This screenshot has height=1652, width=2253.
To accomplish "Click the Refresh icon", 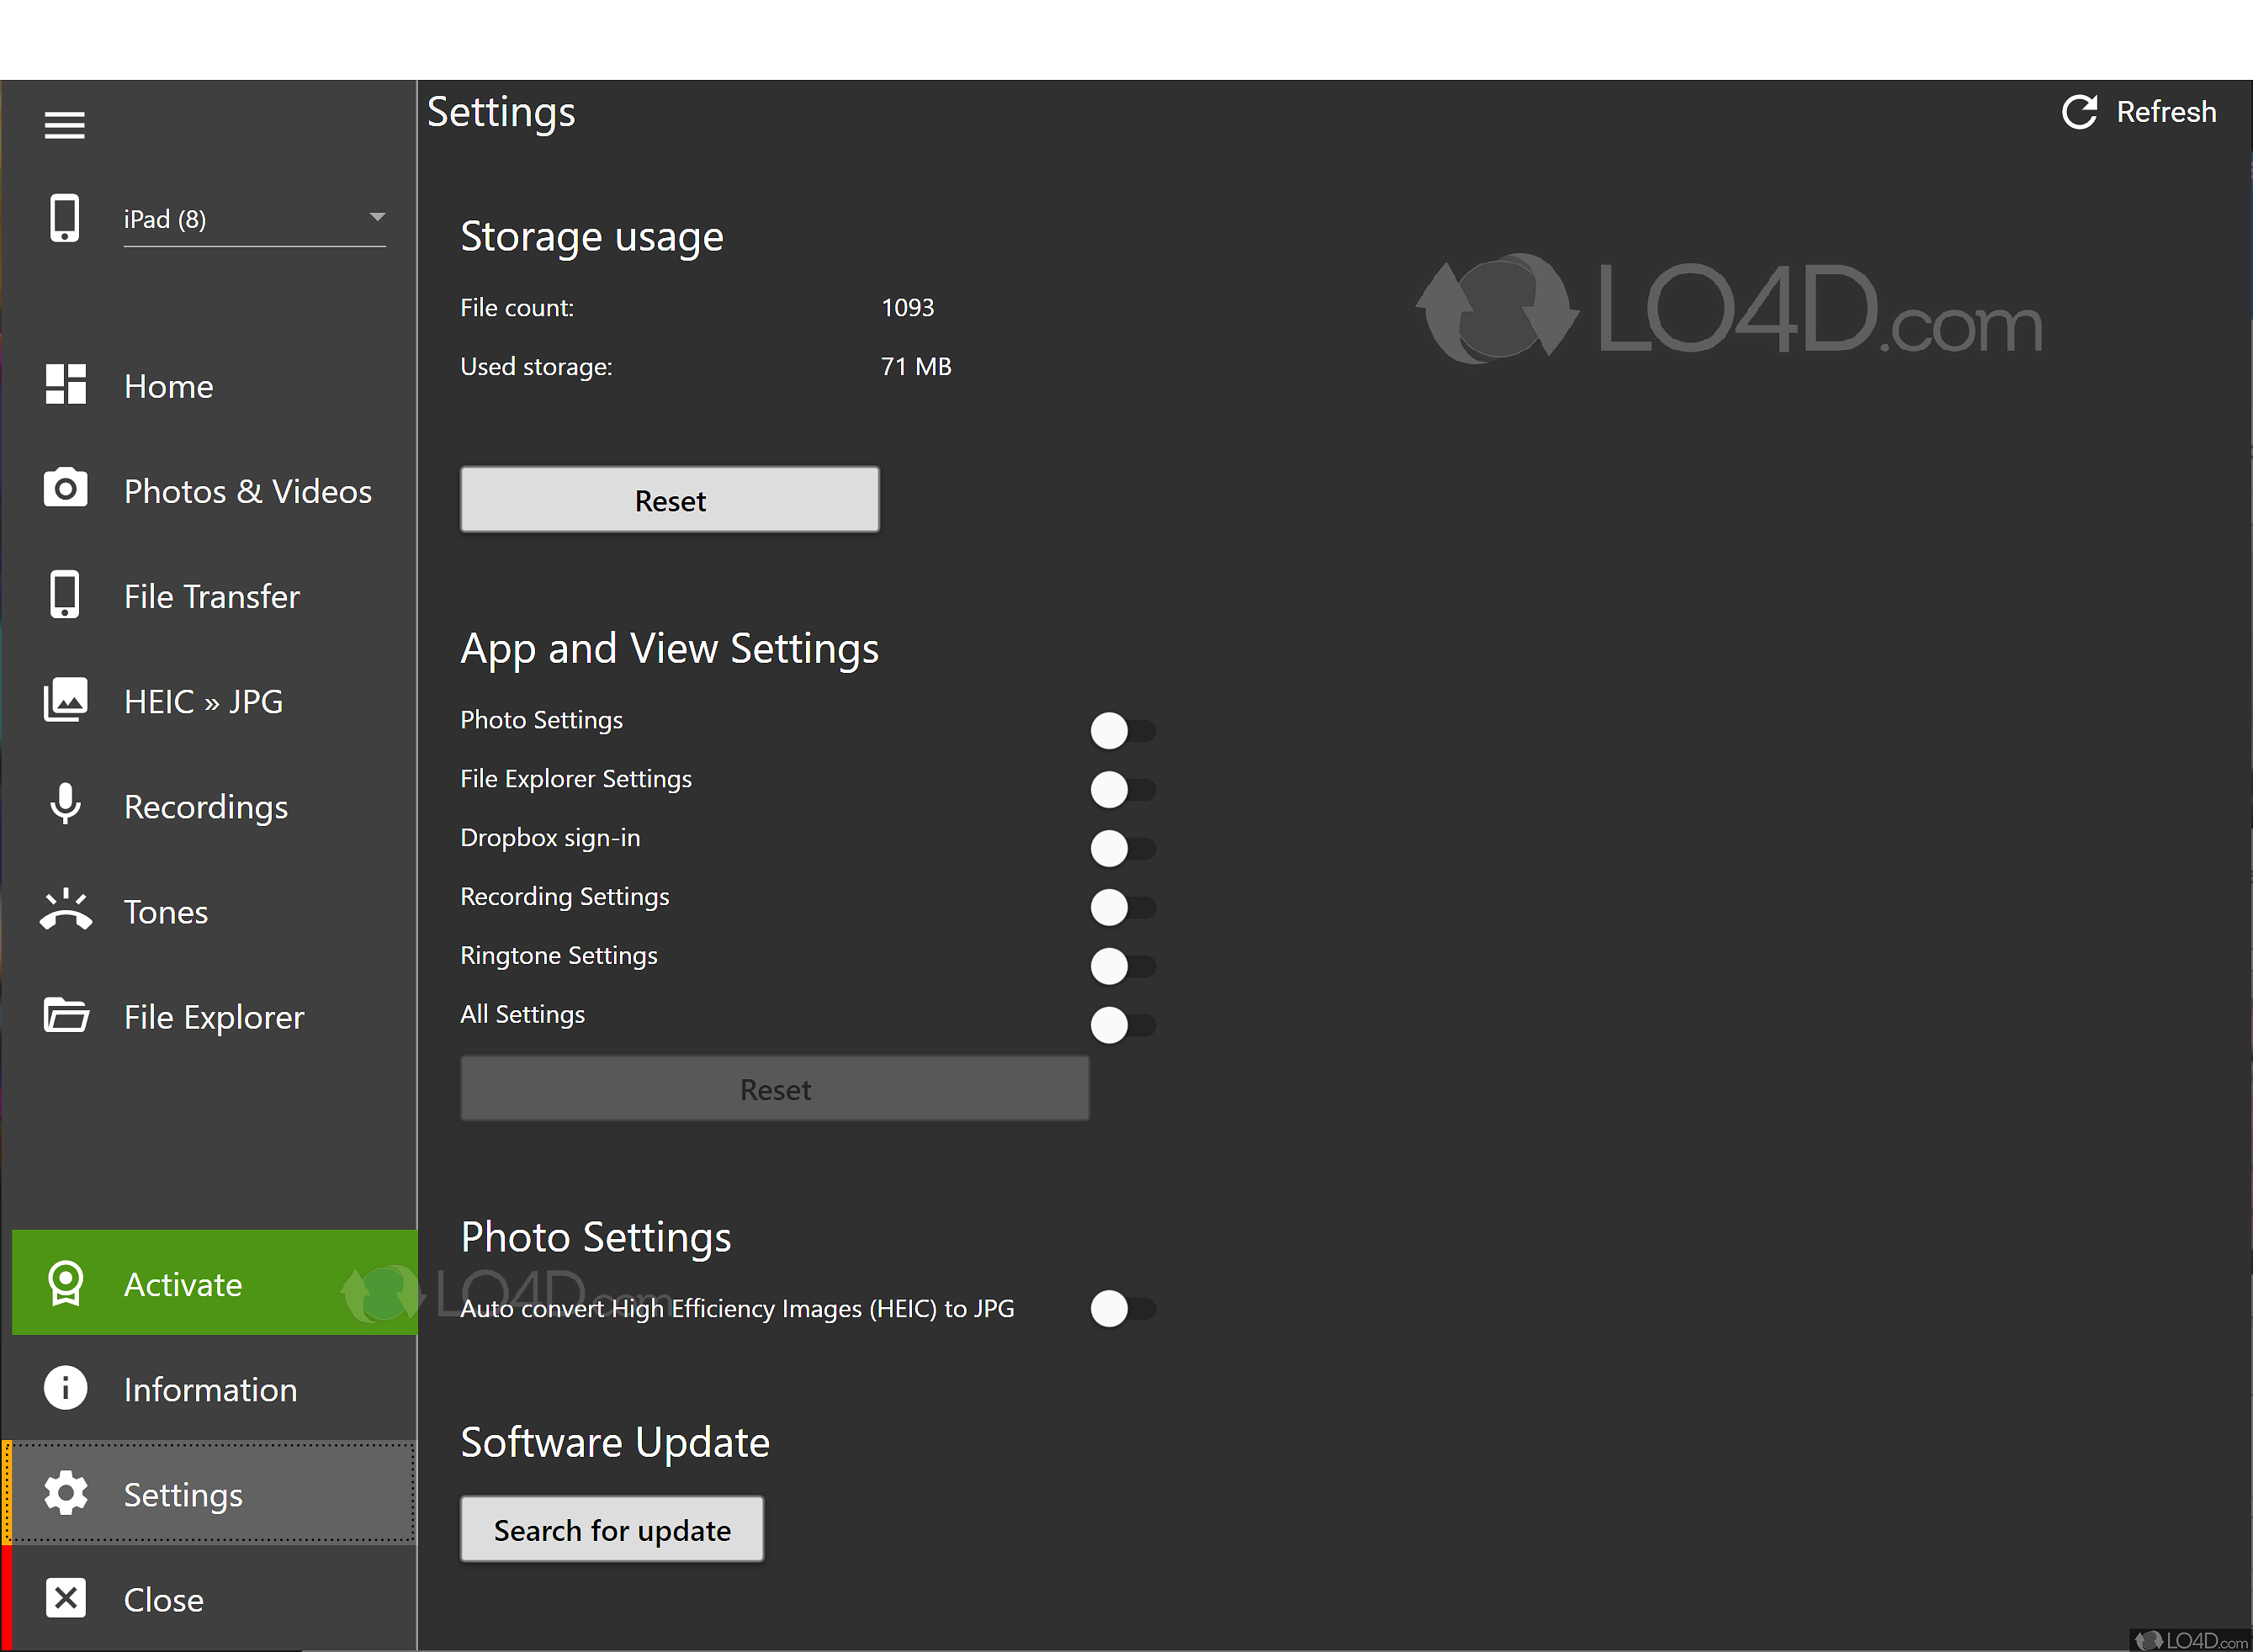I will pos(2080,112).
